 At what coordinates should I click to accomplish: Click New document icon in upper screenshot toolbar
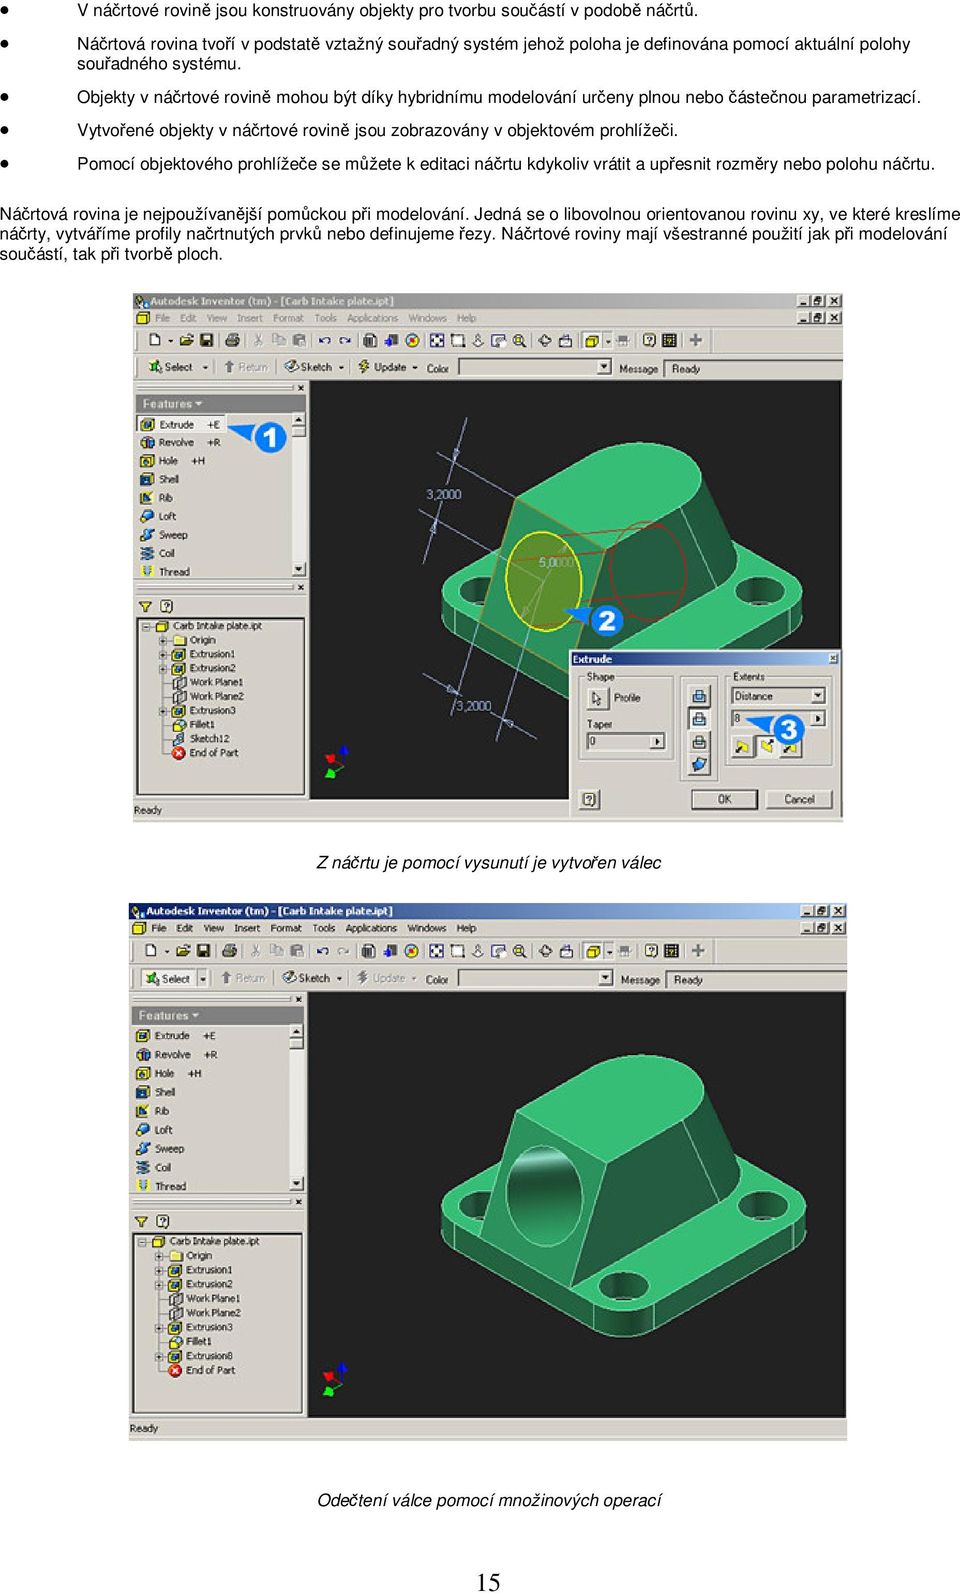(x=155, y=340)
